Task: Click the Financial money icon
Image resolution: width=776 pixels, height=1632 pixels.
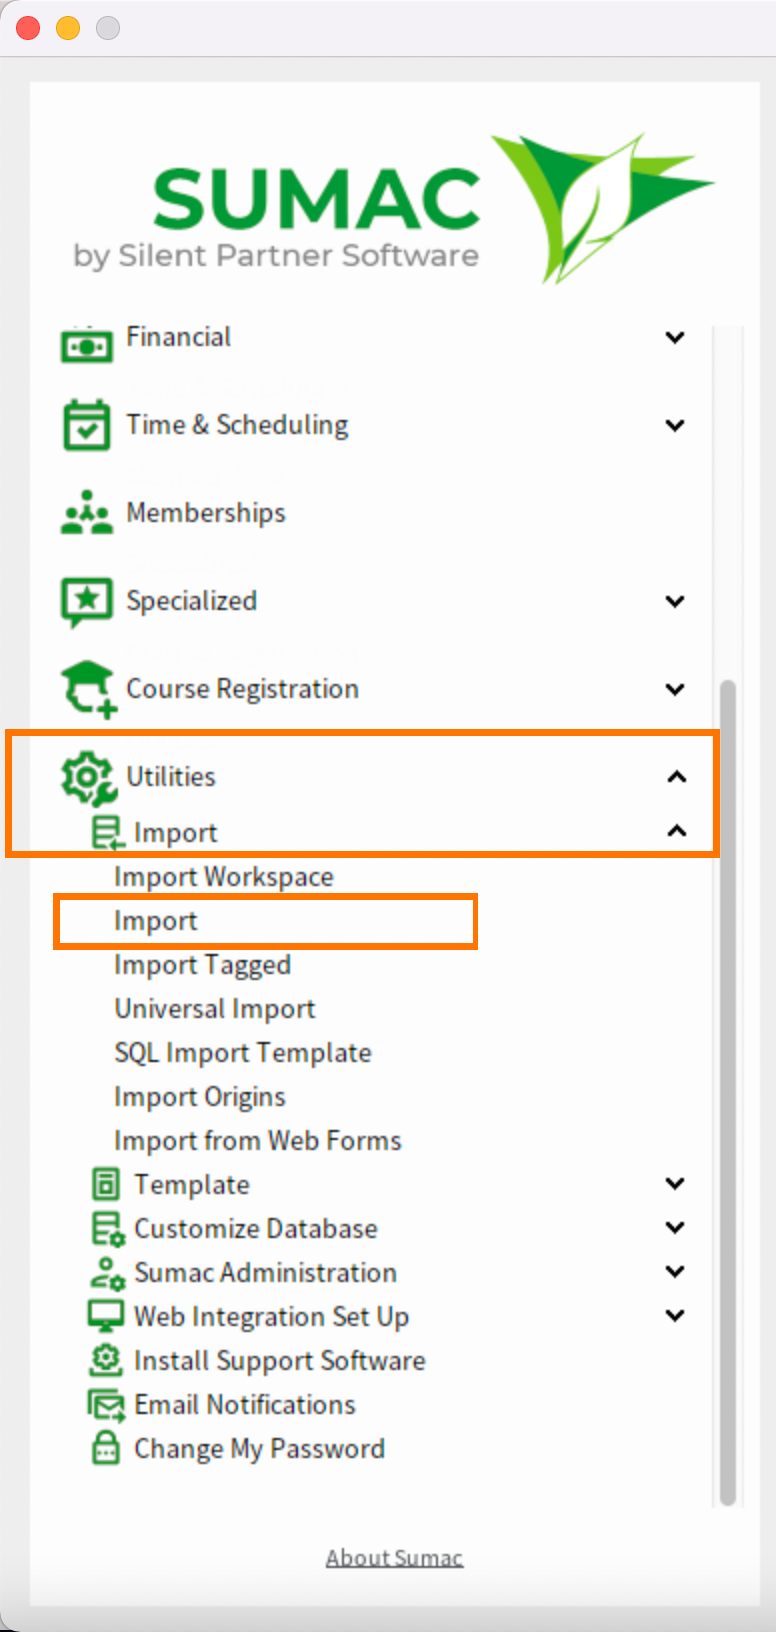Action: (87, 345)
